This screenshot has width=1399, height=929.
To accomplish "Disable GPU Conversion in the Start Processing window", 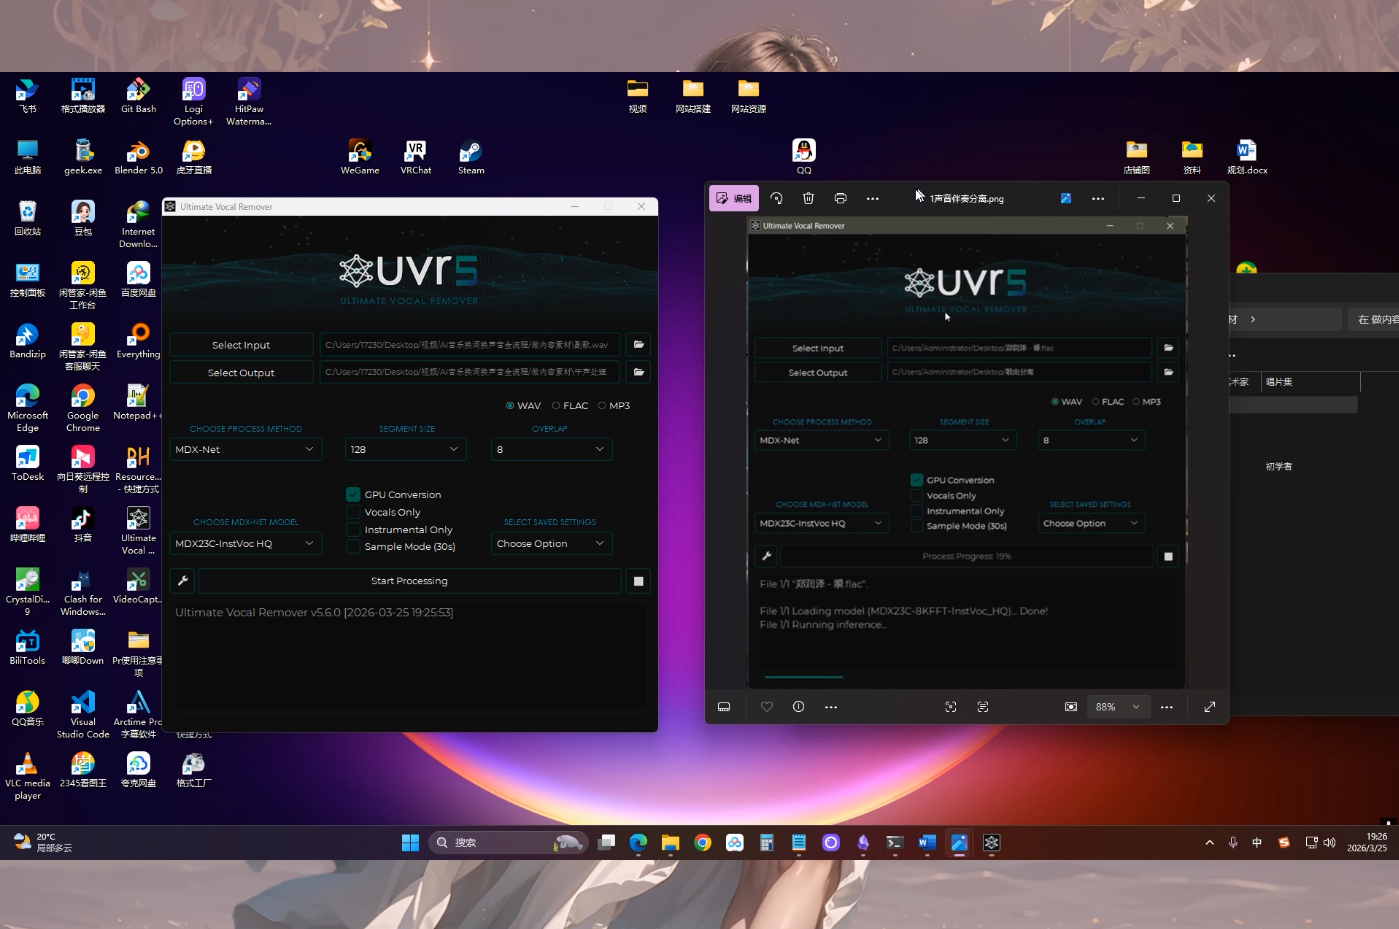I will [353, 494].
